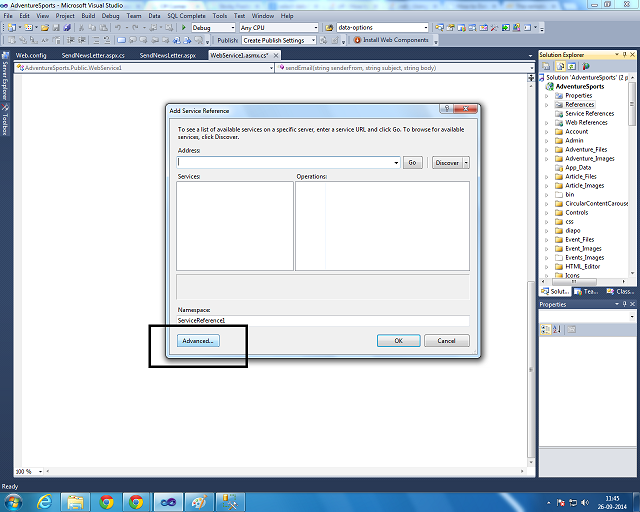This screenshot has width=640, height=512.
Task: Open the Build menu
Action: point(88,16)
